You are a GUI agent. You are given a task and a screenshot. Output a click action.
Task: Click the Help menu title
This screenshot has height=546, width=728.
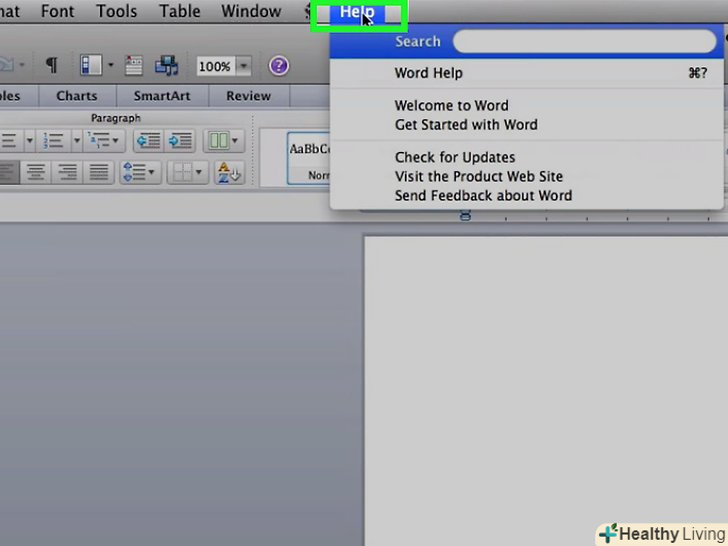tap(358, 12)
